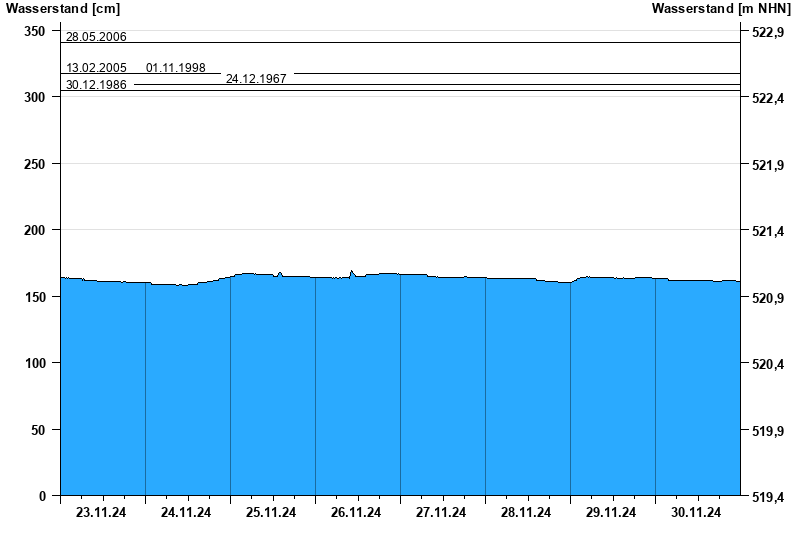Click the 27.11.24 date label

pos(442,513)
